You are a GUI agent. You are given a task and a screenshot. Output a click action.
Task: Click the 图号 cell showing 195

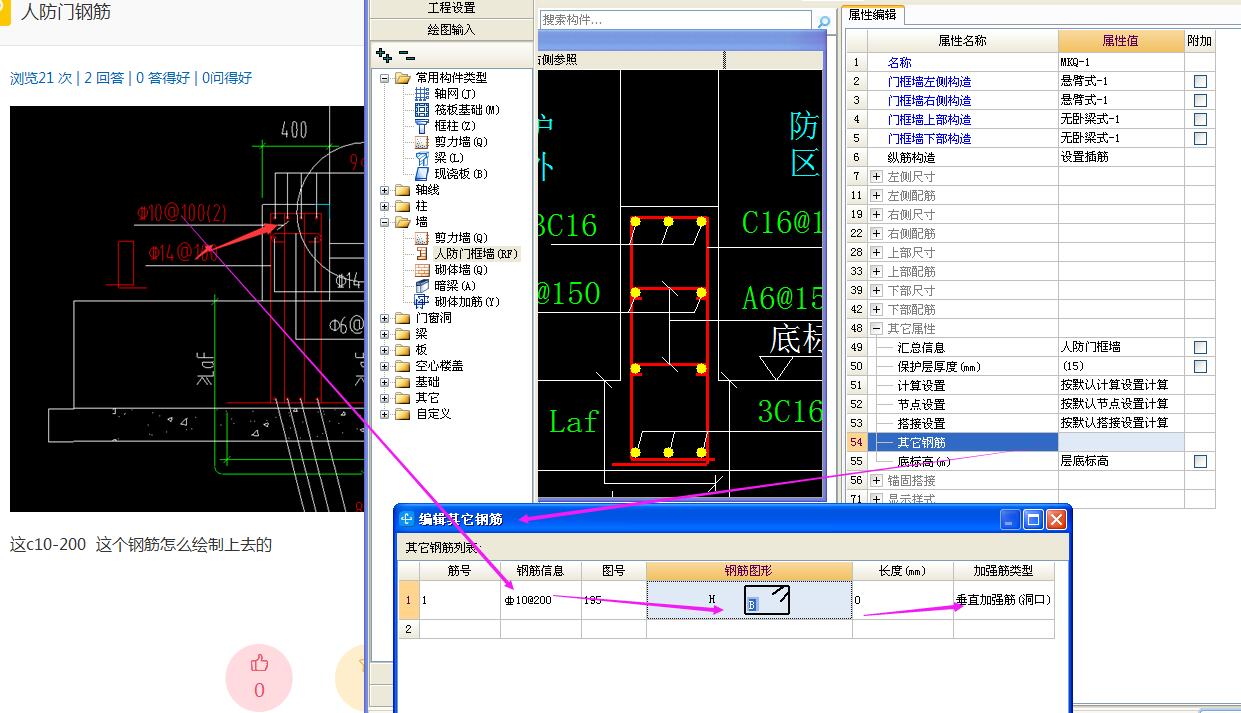pyautogui.click(x=613, y=600)
